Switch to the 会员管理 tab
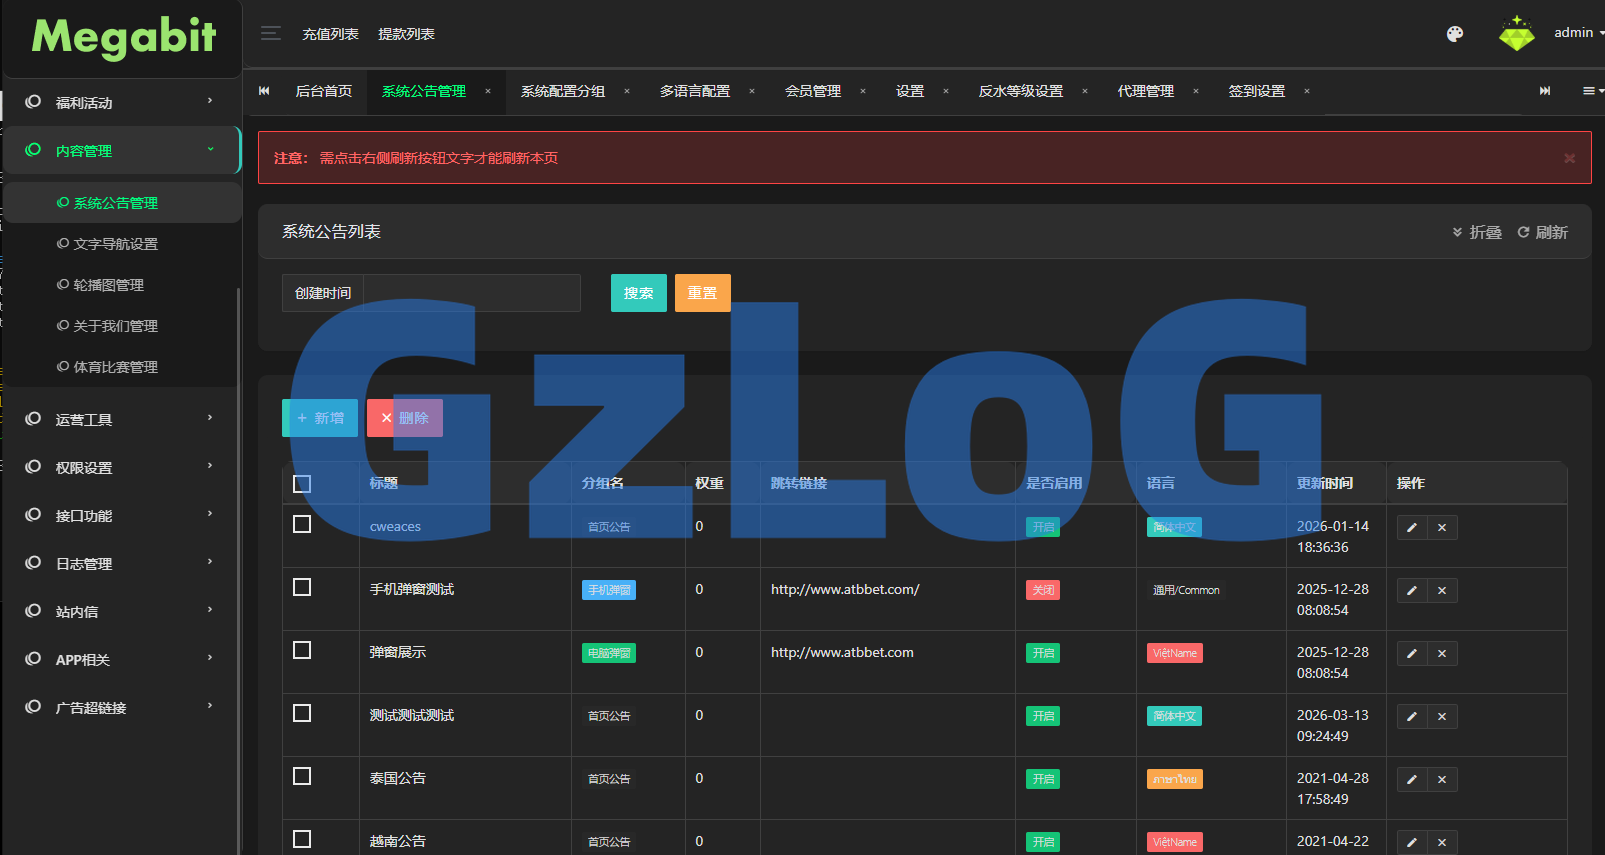Screen dimensions: 1605x855 [x=812, y=91]
